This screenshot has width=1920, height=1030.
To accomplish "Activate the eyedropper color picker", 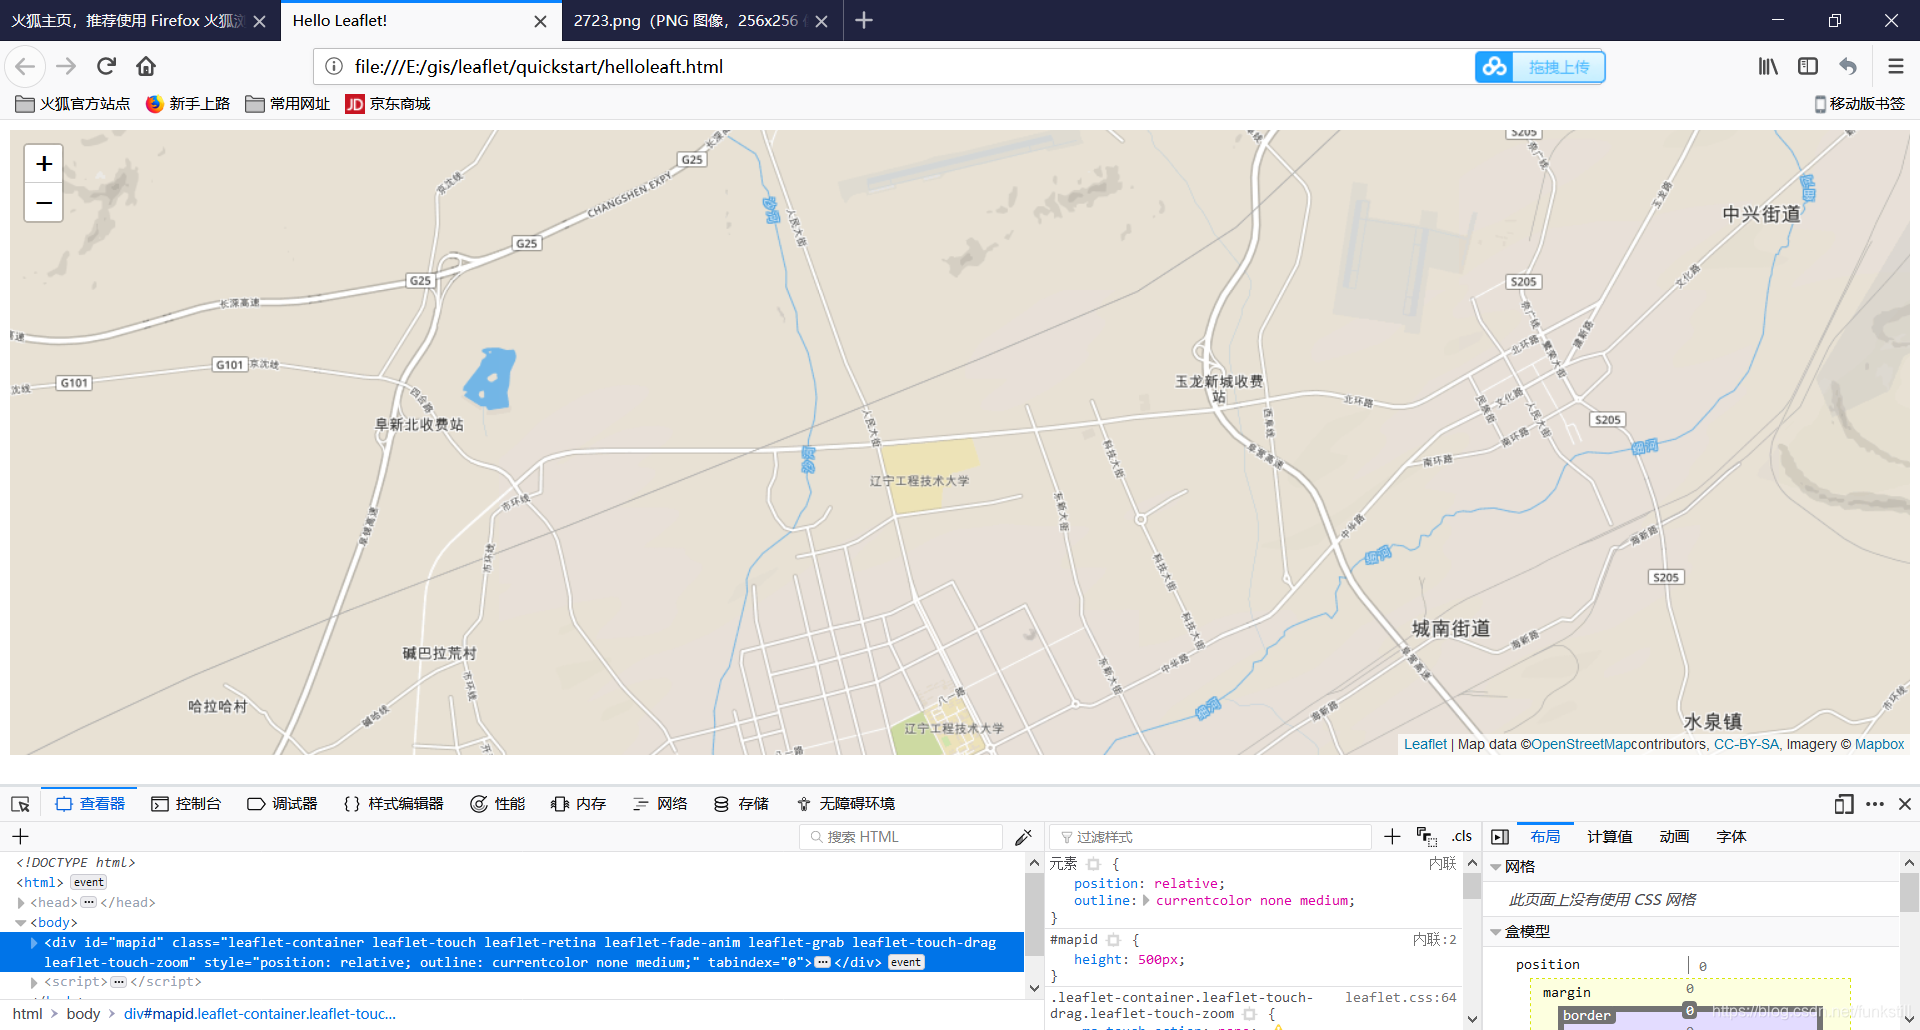I will (1023, 836).
